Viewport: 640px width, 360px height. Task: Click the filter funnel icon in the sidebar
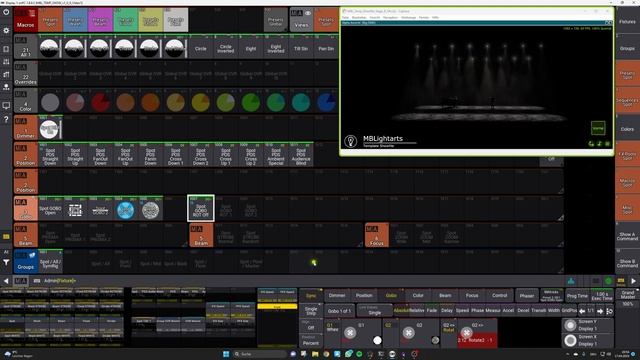[6, 262]
